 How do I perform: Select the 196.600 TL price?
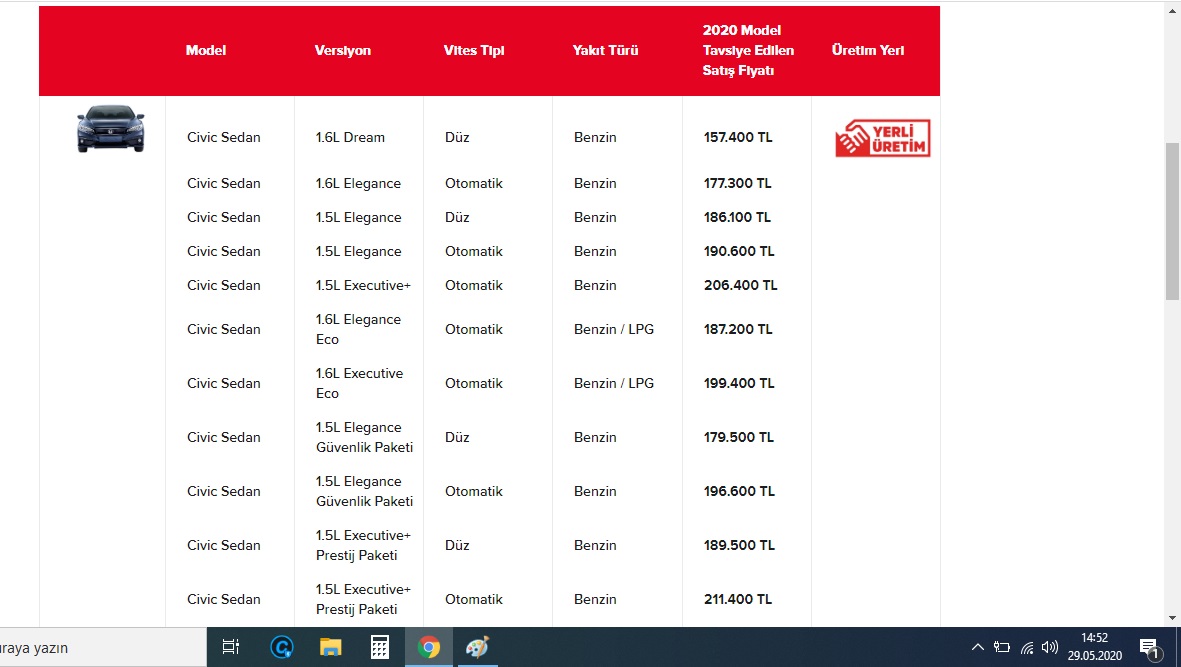click(x=740, y=492)
